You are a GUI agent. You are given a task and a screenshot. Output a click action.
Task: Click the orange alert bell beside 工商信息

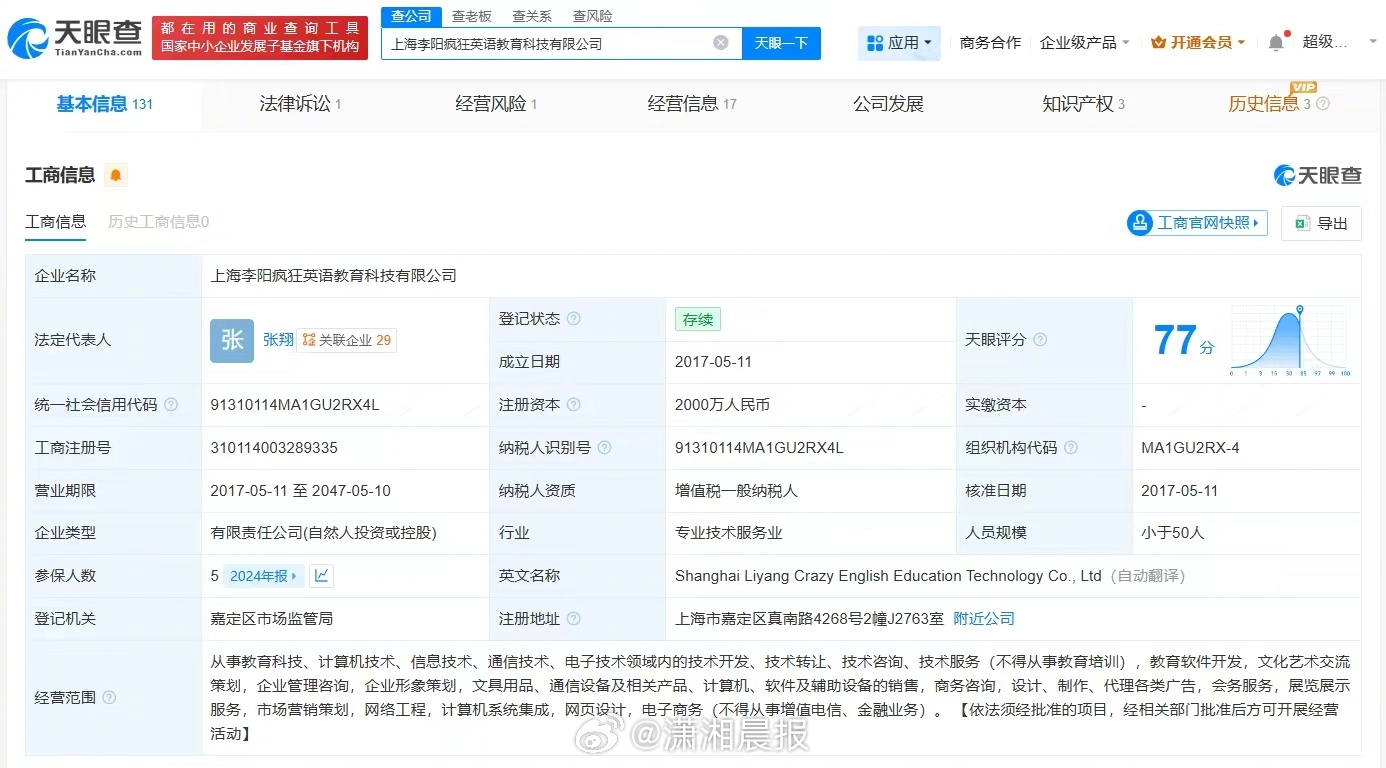pos(116,176)
